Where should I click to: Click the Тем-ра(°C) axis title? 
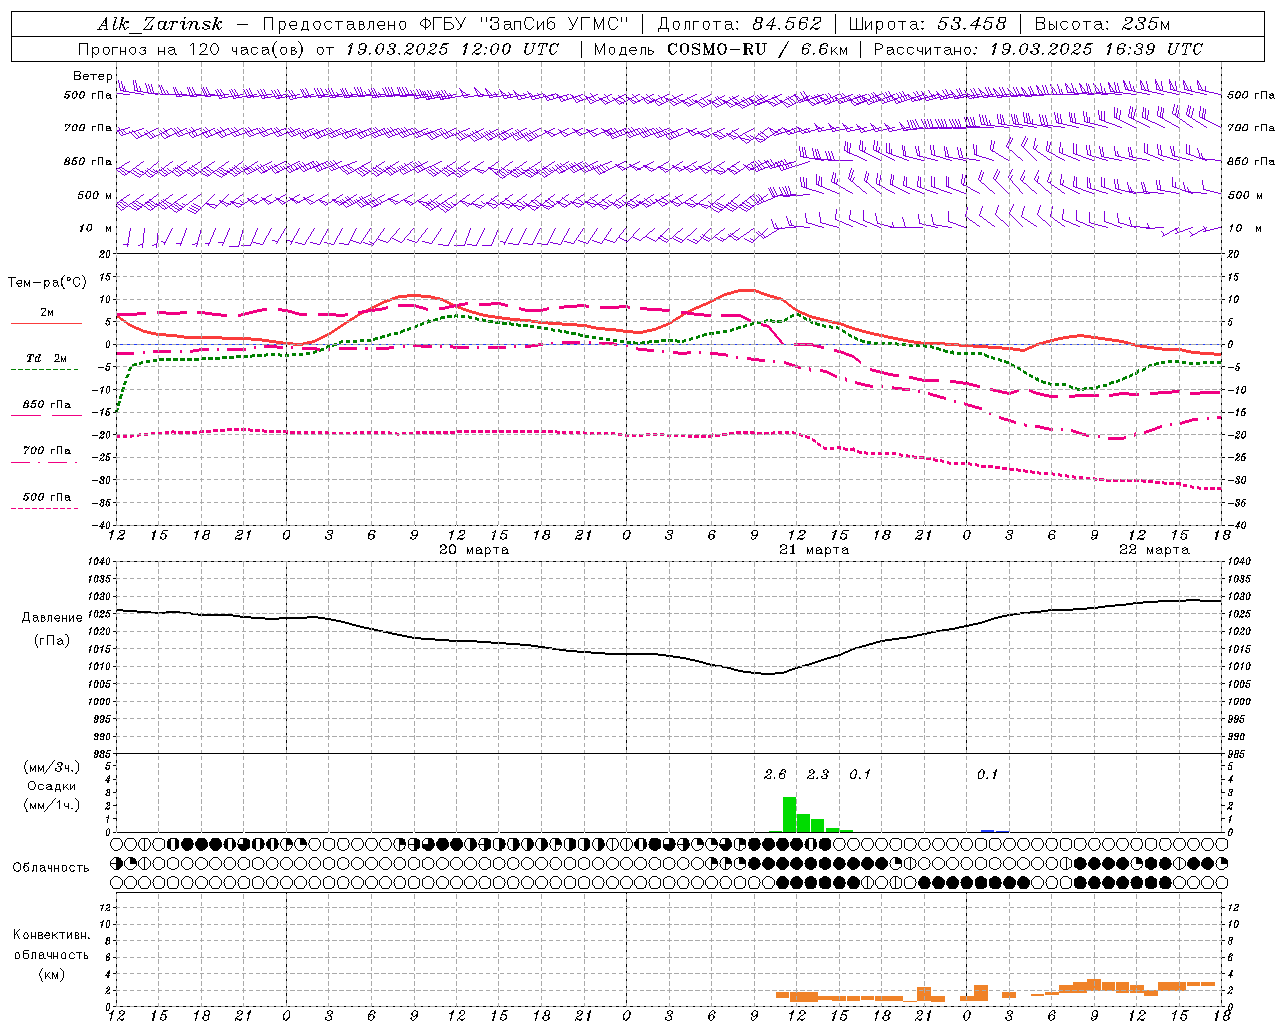[47, 283]
